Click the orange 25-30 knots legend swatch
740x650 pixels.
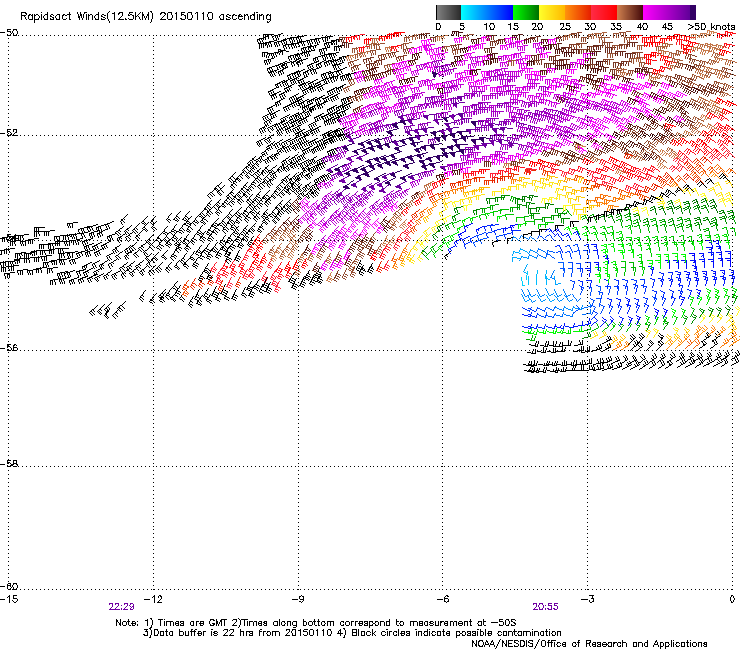(x=578, y=12)
